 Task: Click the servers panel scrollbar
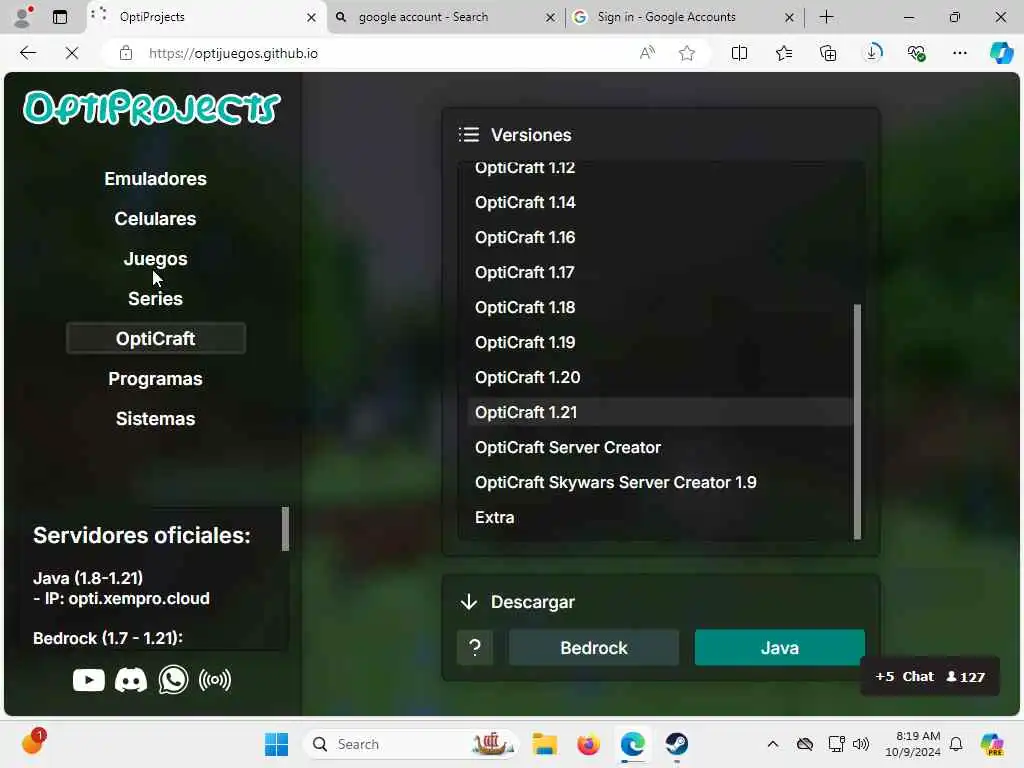285,529
